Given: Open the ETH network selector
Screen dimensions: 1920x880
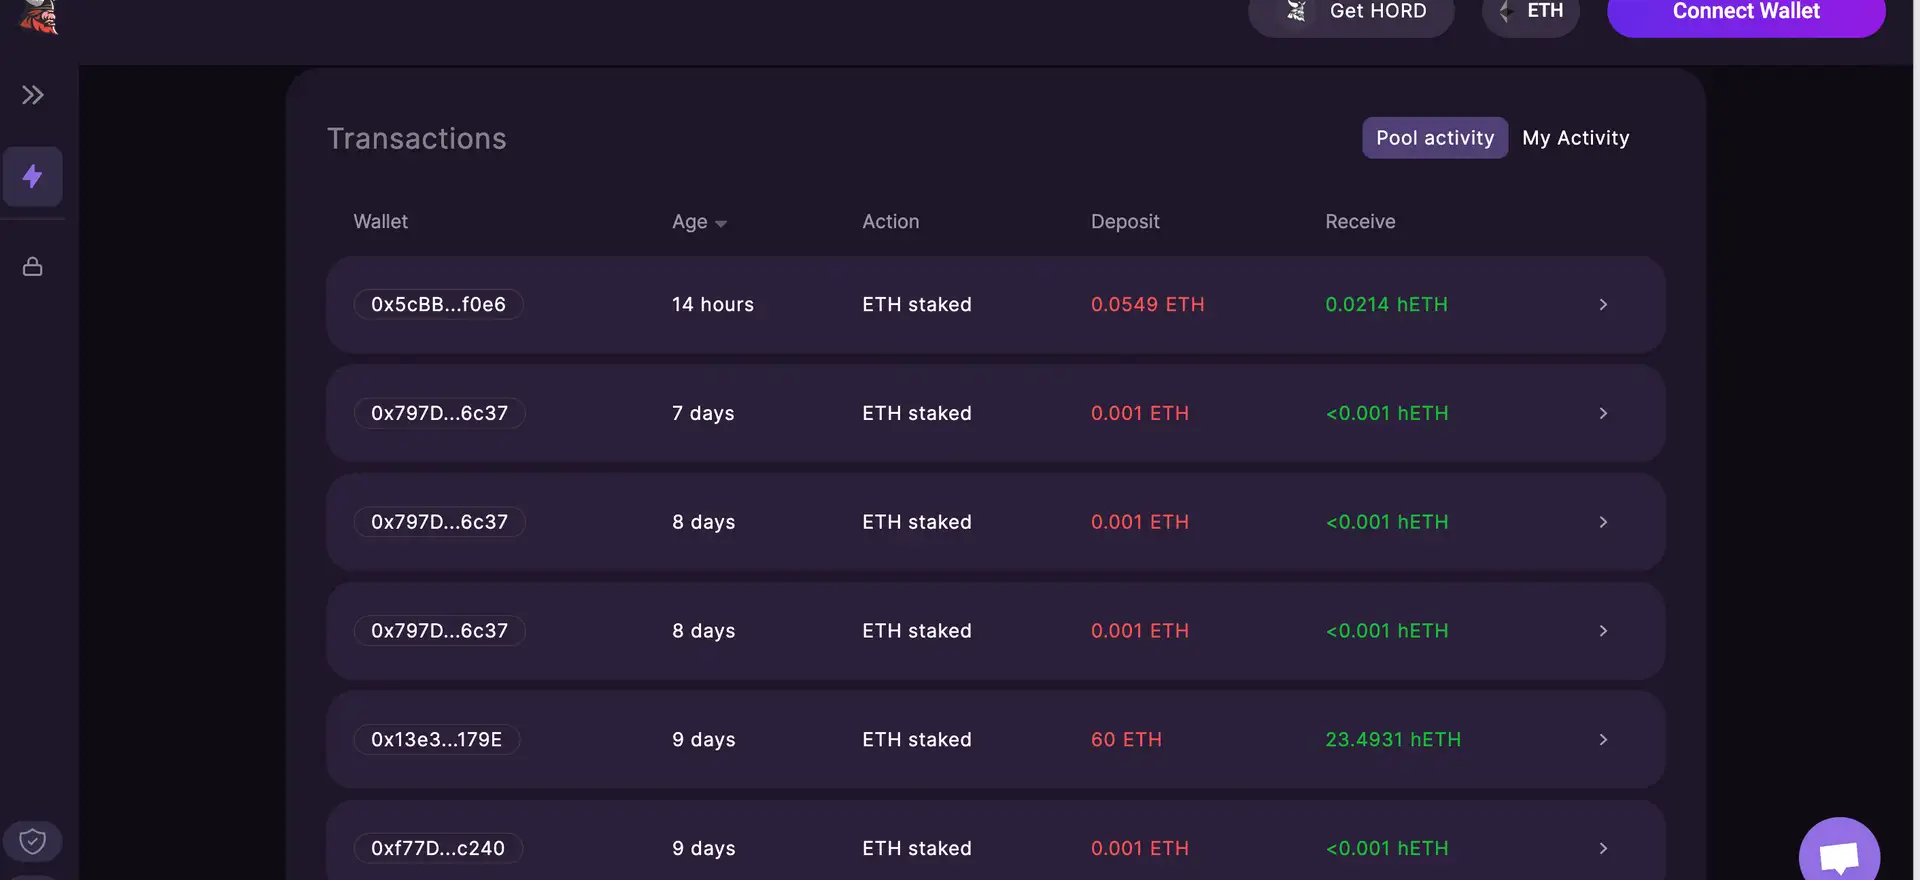Looking at the screenshot, I should (x=1531, y=13).
